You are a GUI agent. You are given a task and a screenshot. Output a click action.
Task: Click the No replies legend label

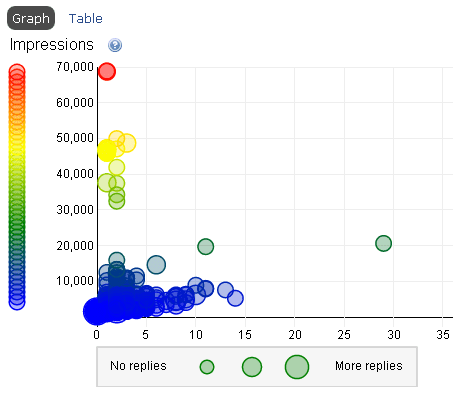pos(138,366)
